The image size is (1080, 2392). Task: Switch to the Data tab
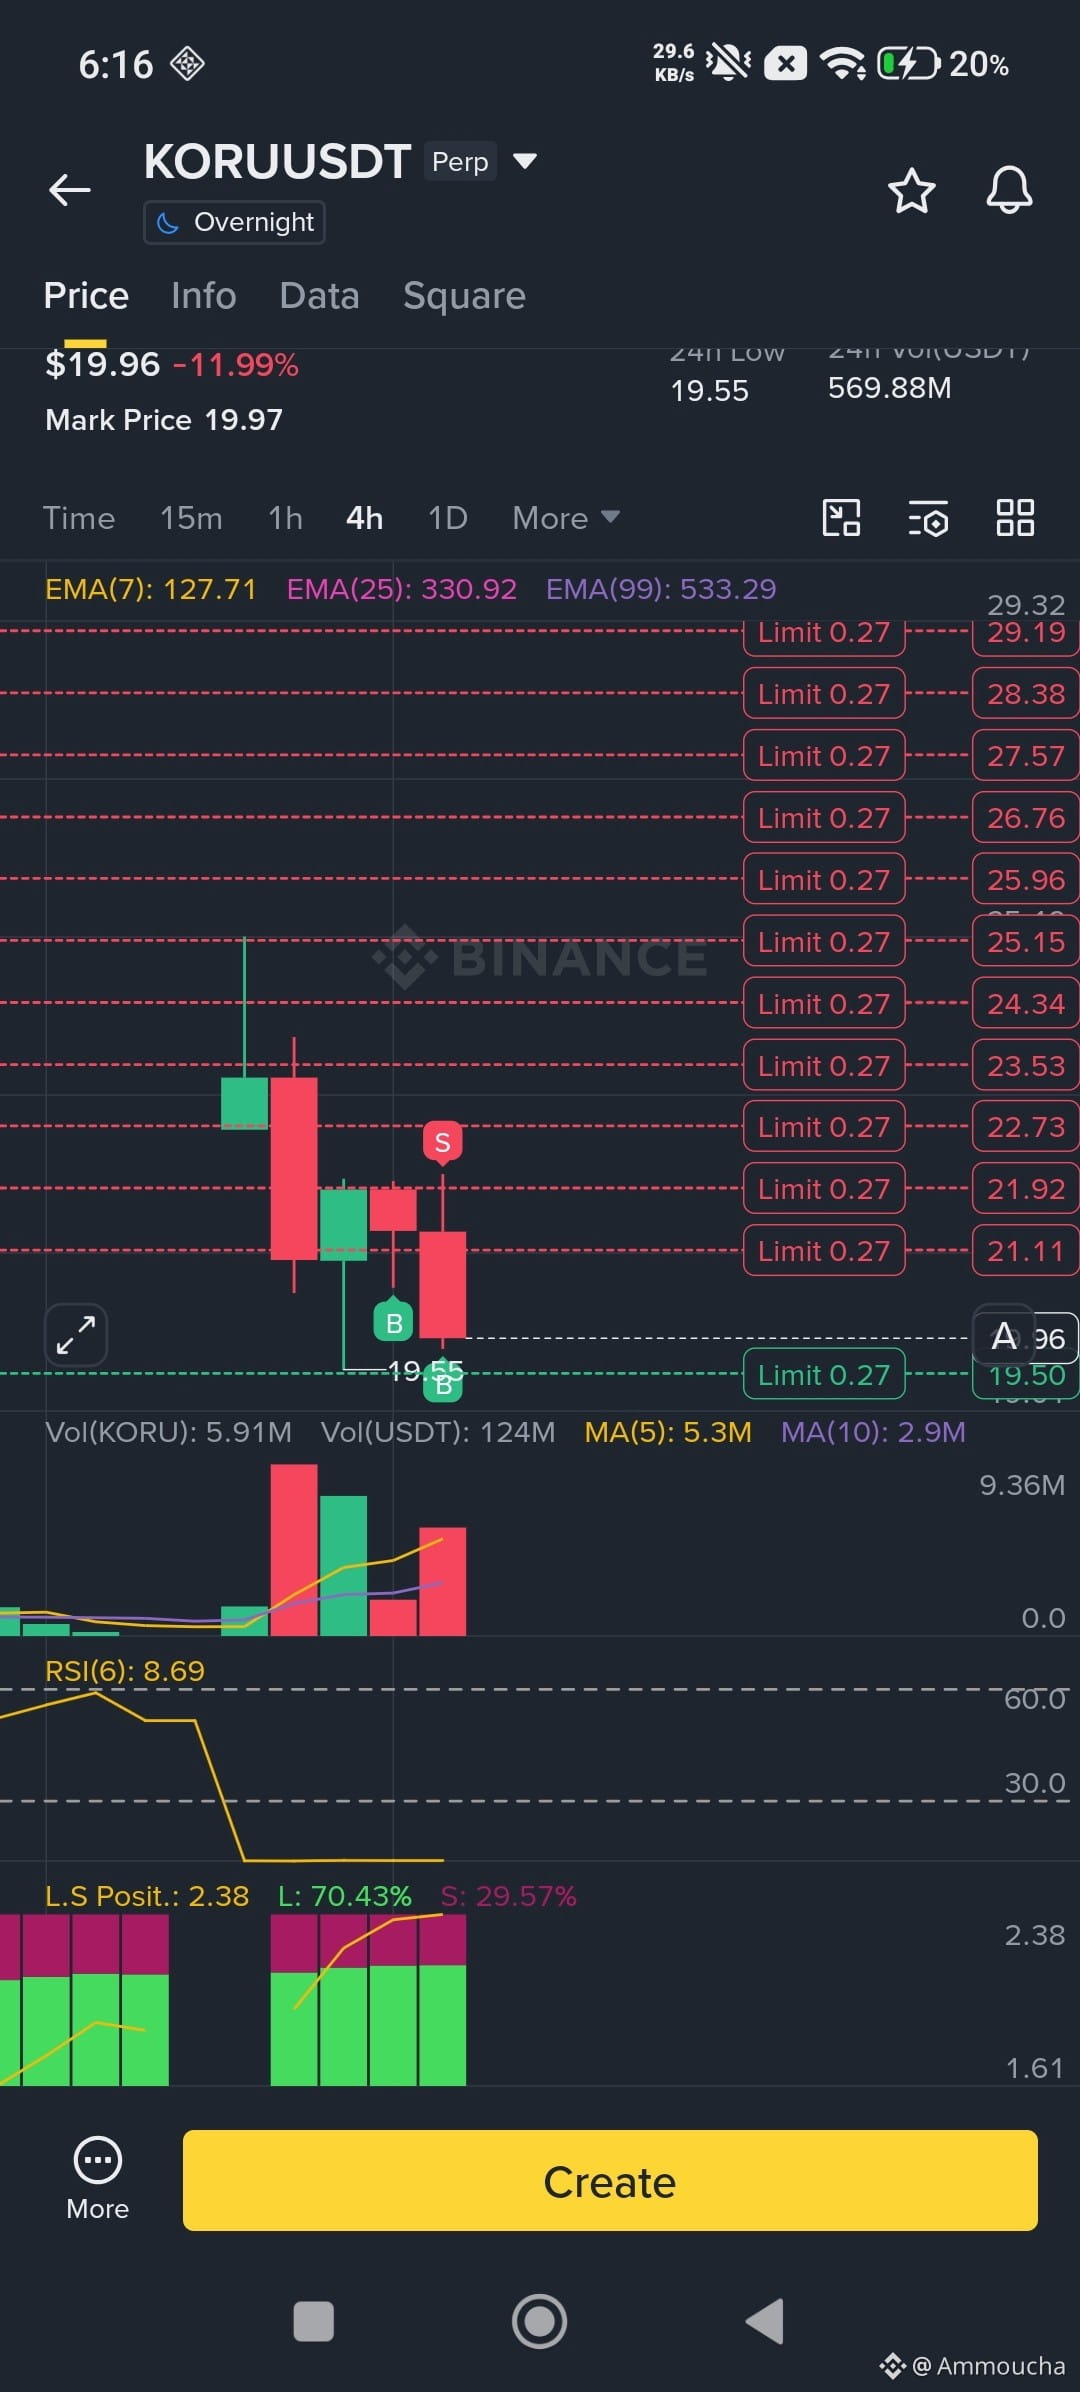click(x=319, y=296)
